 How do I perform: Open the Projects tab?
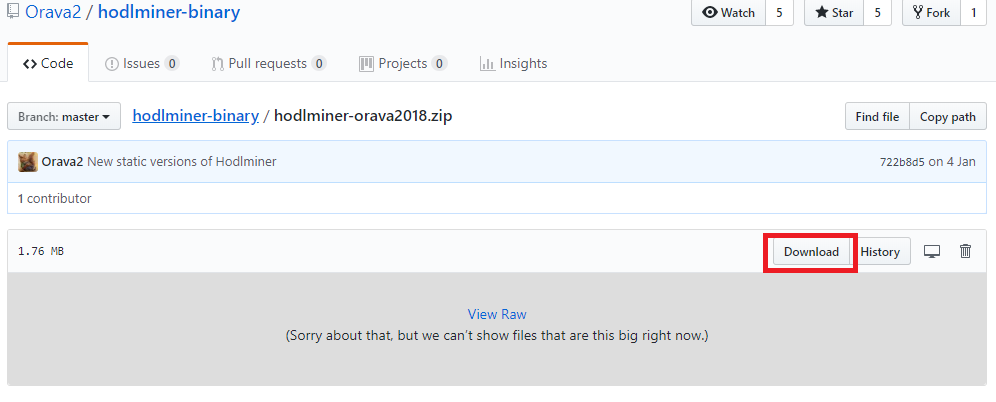[x=403, y=64]
